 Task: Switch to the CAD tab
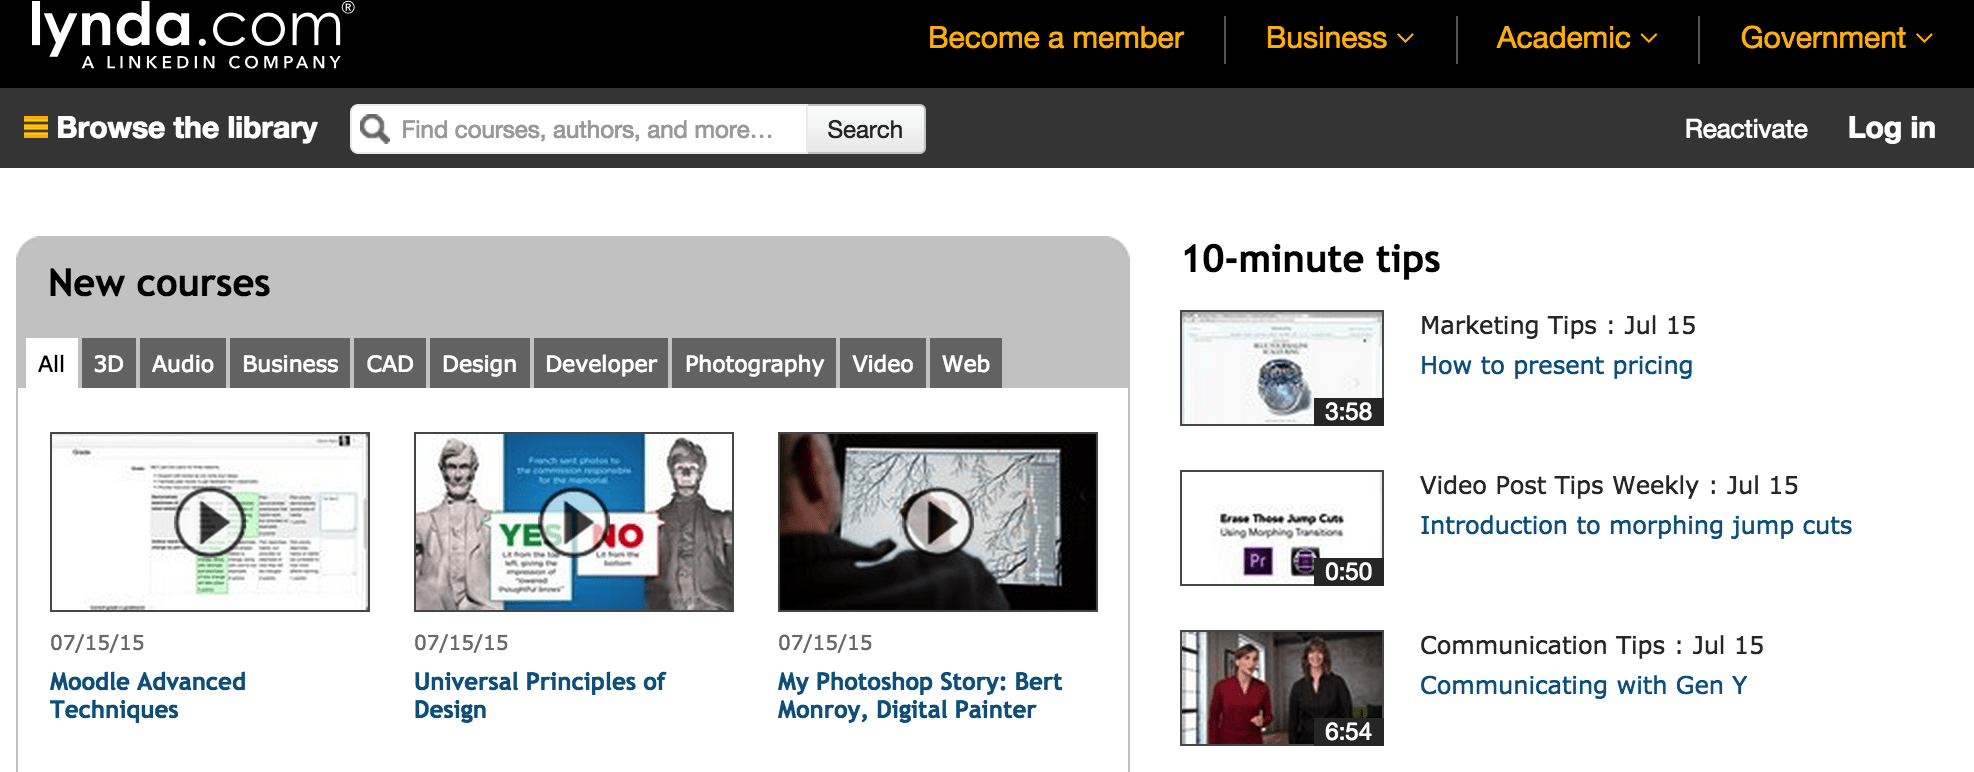click(390, 363)
